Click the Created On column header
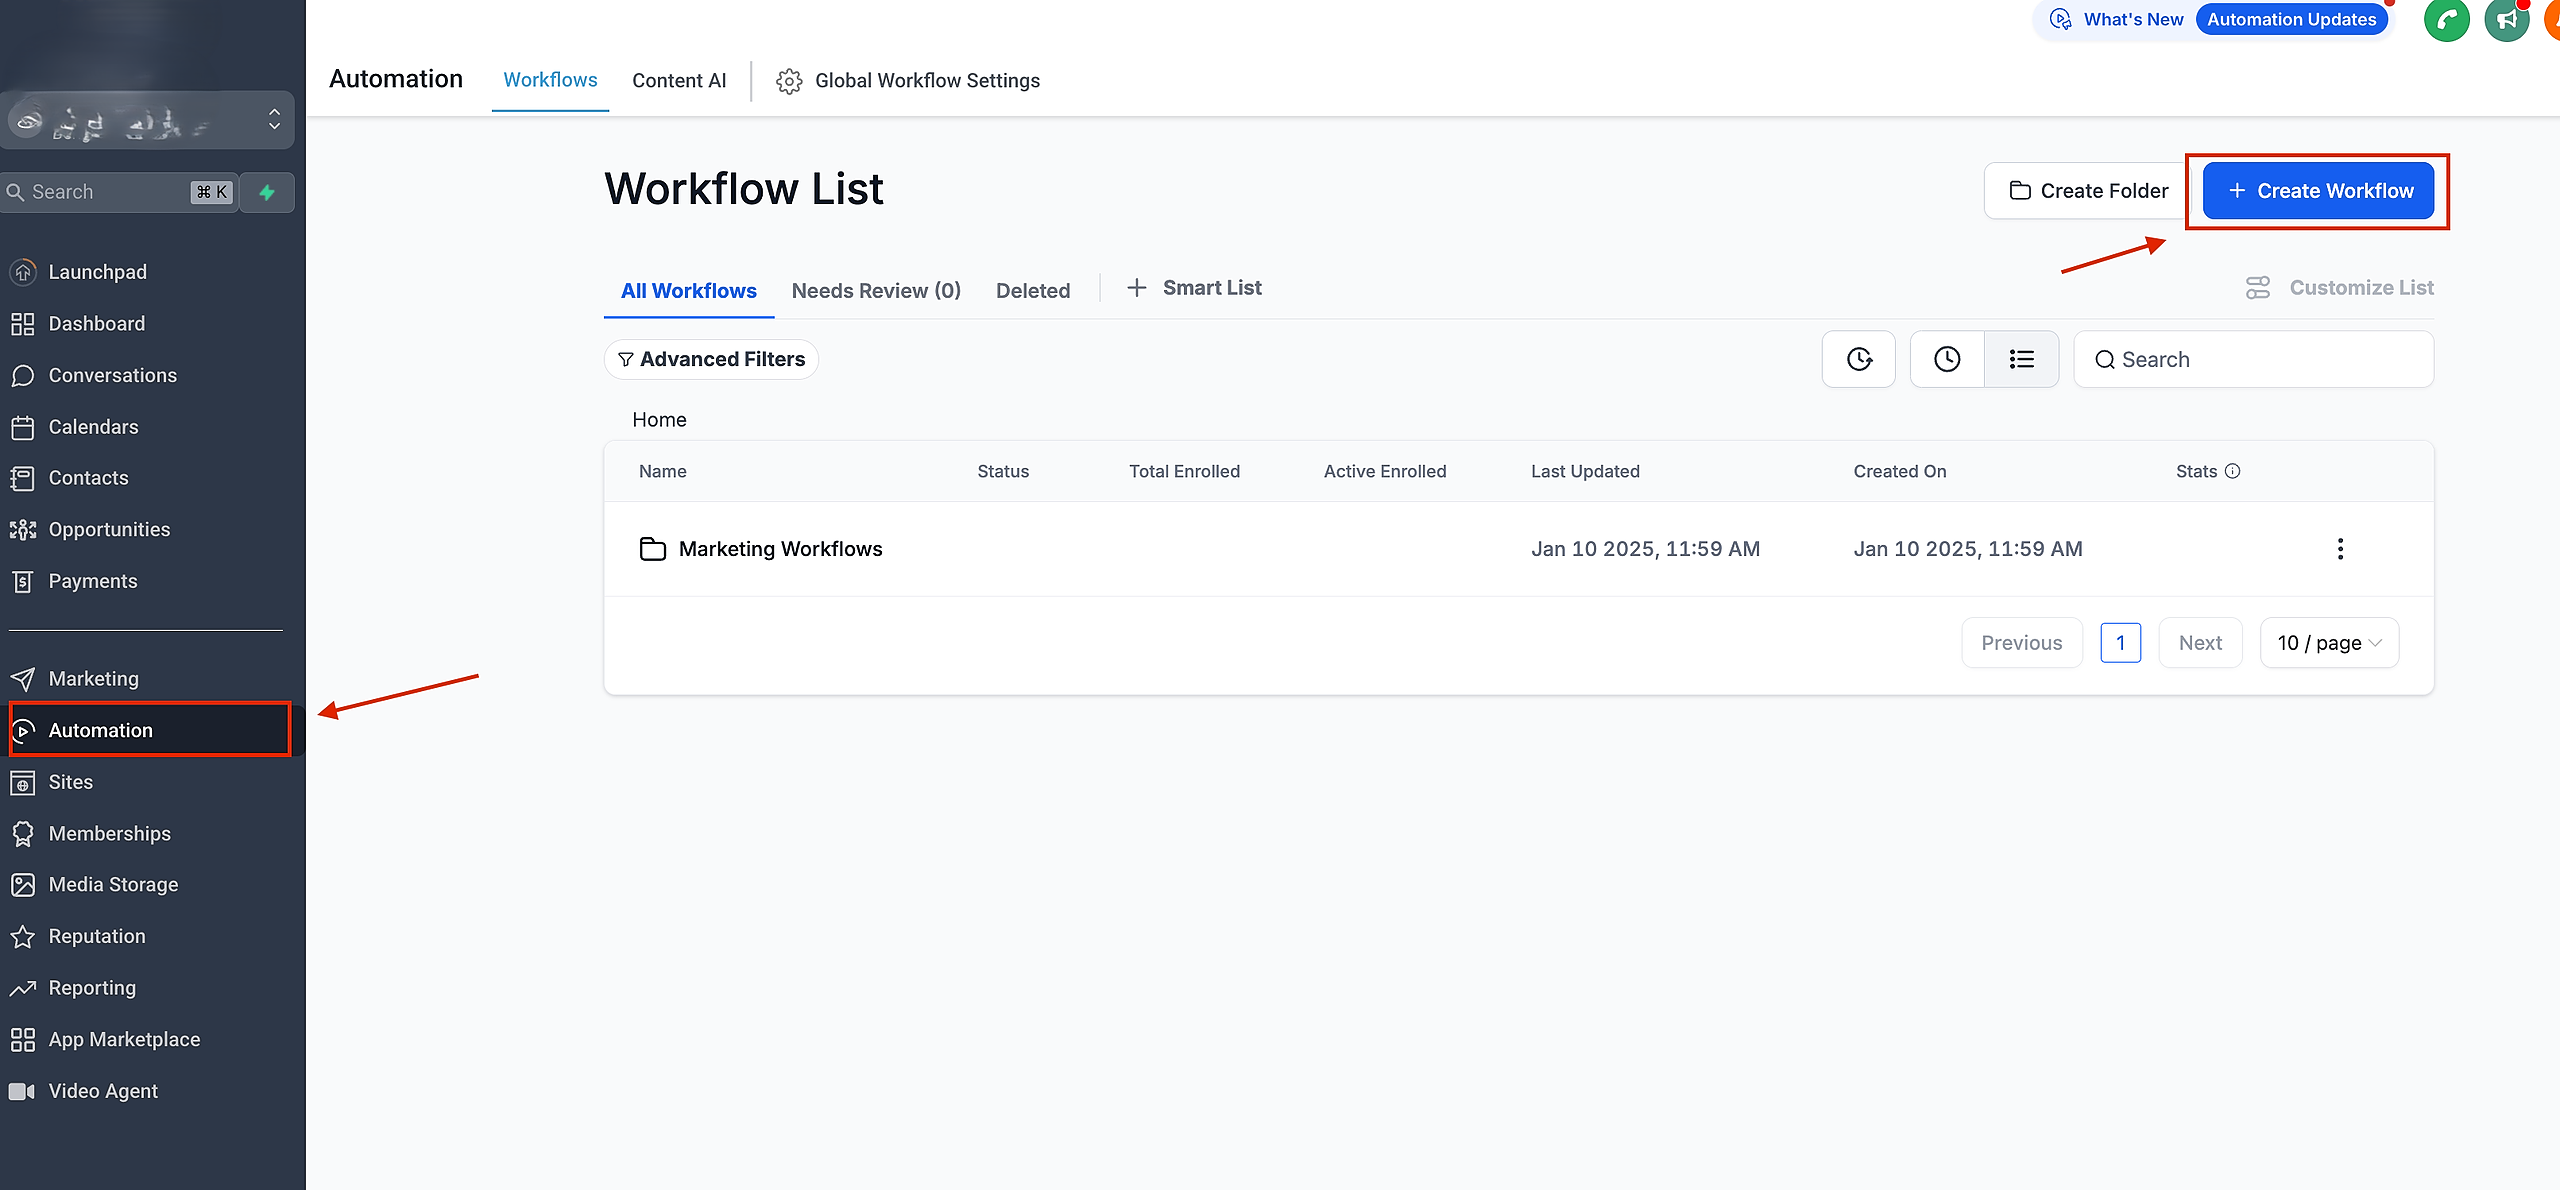This screenshot has height=1190, width=2560. 1900,471
